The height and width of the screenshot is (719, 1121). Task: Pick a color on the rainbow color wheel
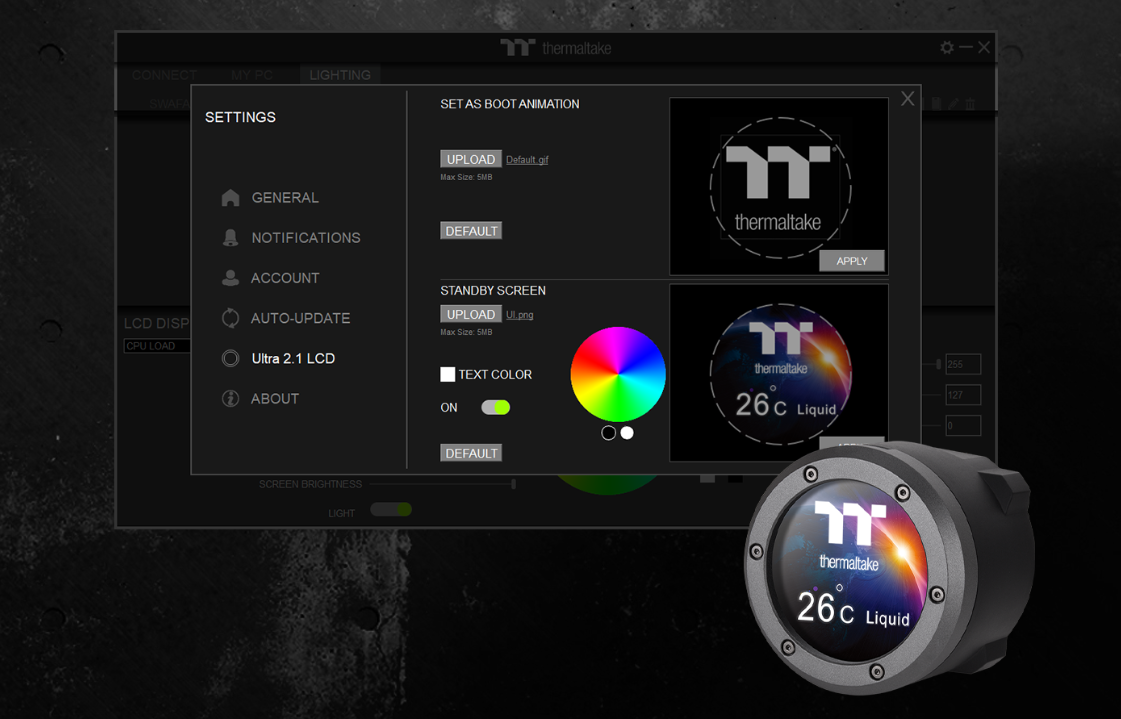pyautogui.click(x=618, y=375)
